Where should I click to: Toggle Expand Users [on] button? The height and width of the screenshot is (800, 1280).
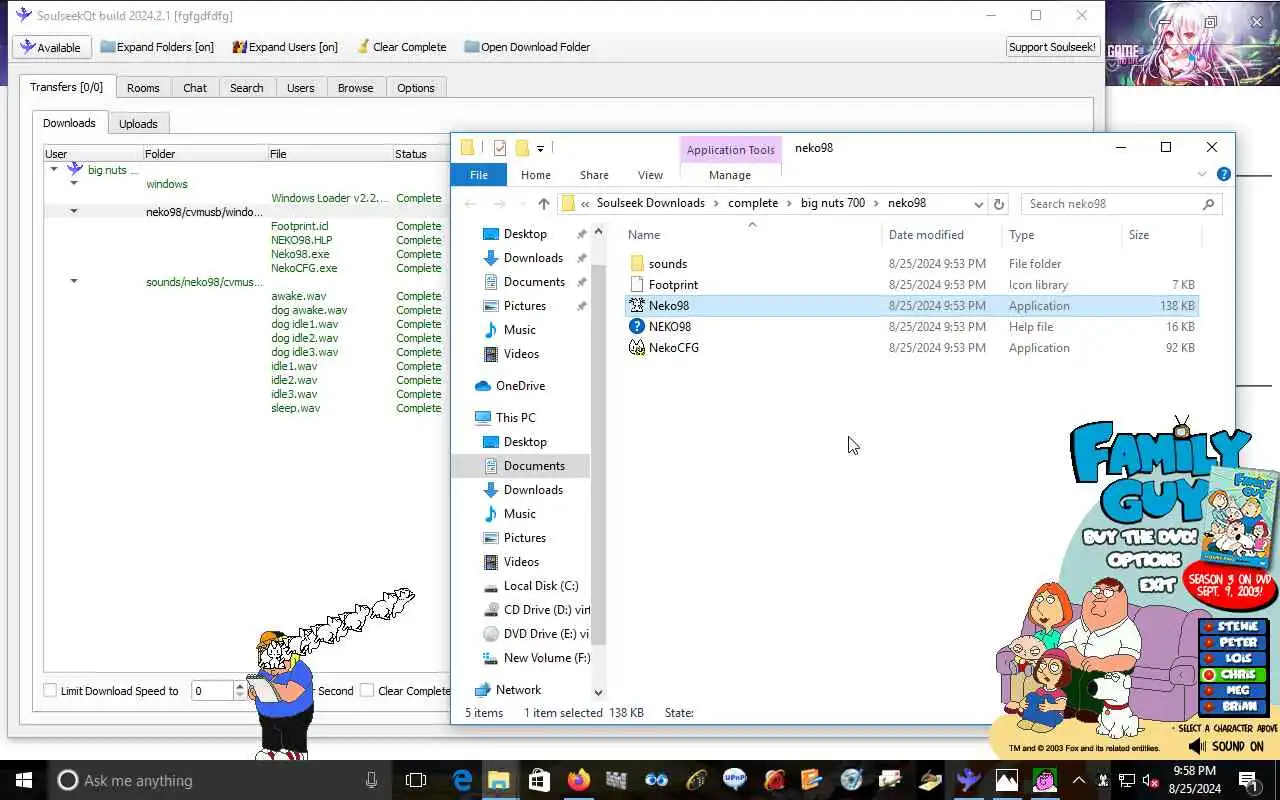pos(285,47)
